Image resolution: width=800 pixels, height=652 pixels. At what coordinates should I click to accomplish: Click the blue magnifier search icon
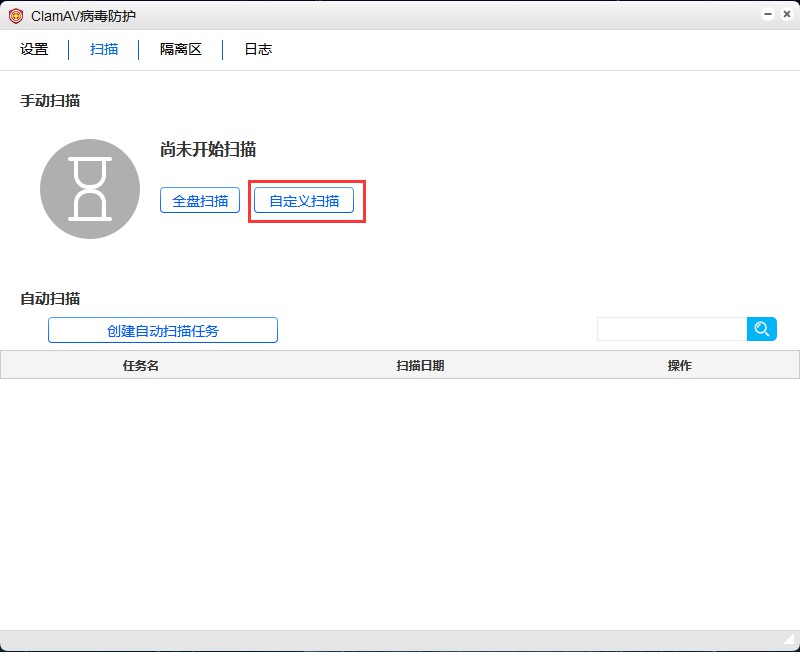(x=762, y=329)
